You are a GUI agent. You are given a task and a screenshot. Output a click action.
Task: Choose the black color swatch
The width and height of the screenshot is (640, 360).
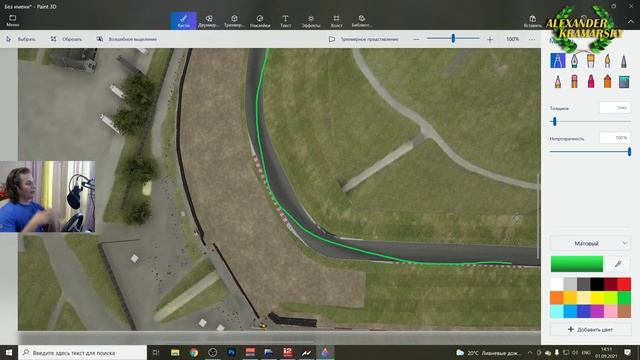point(597,284)
